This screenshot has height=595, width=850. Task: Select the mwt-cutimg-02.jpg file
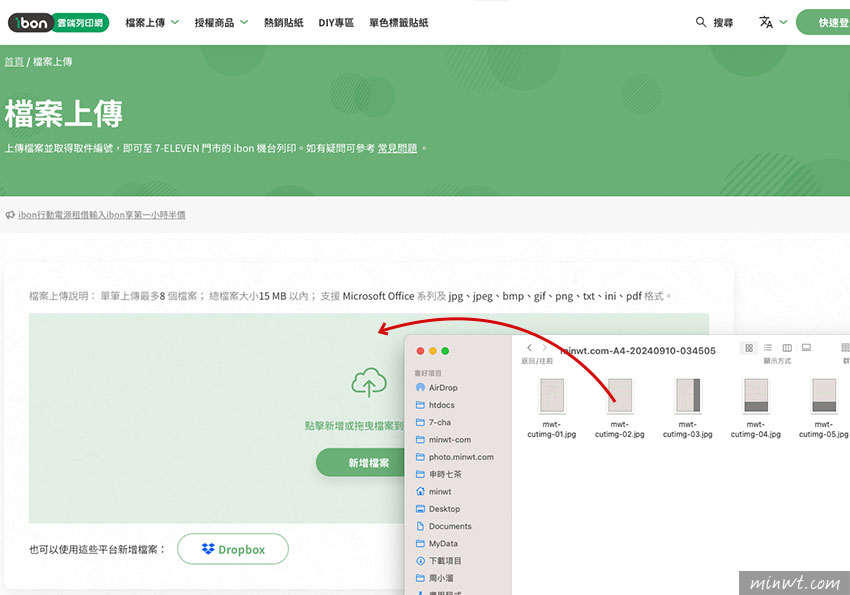(620, 408)
